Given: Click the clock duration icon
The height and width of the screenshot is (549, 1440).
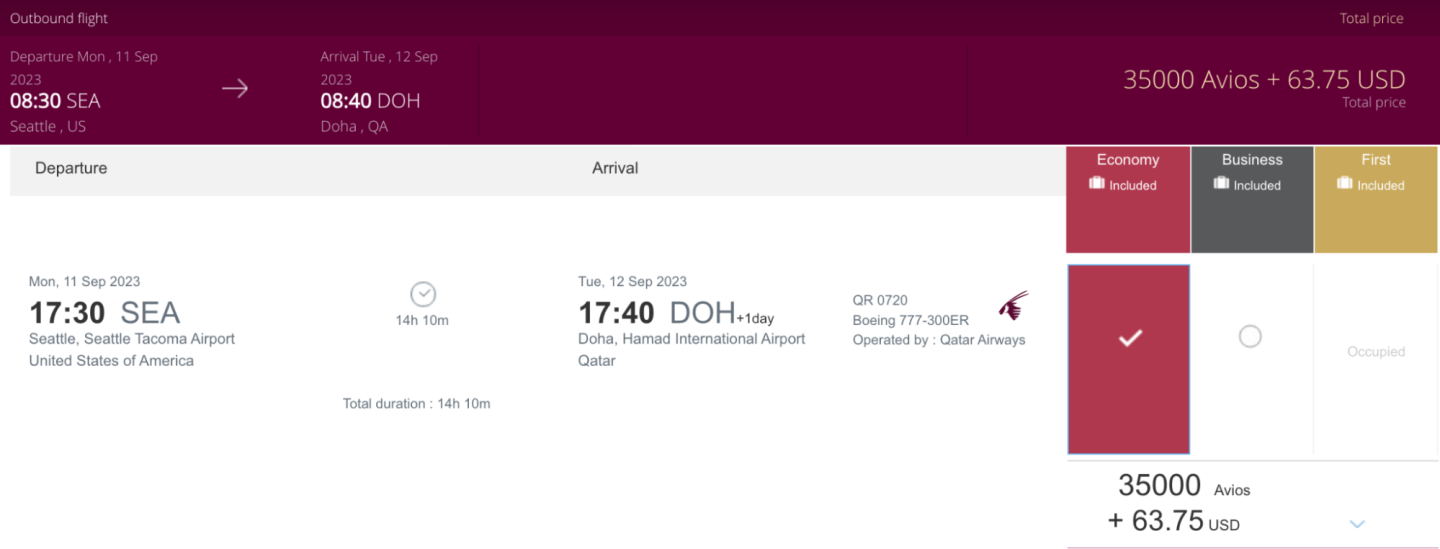Looking at the screenshot, I should pyautogui.click(x=423, y=294).
